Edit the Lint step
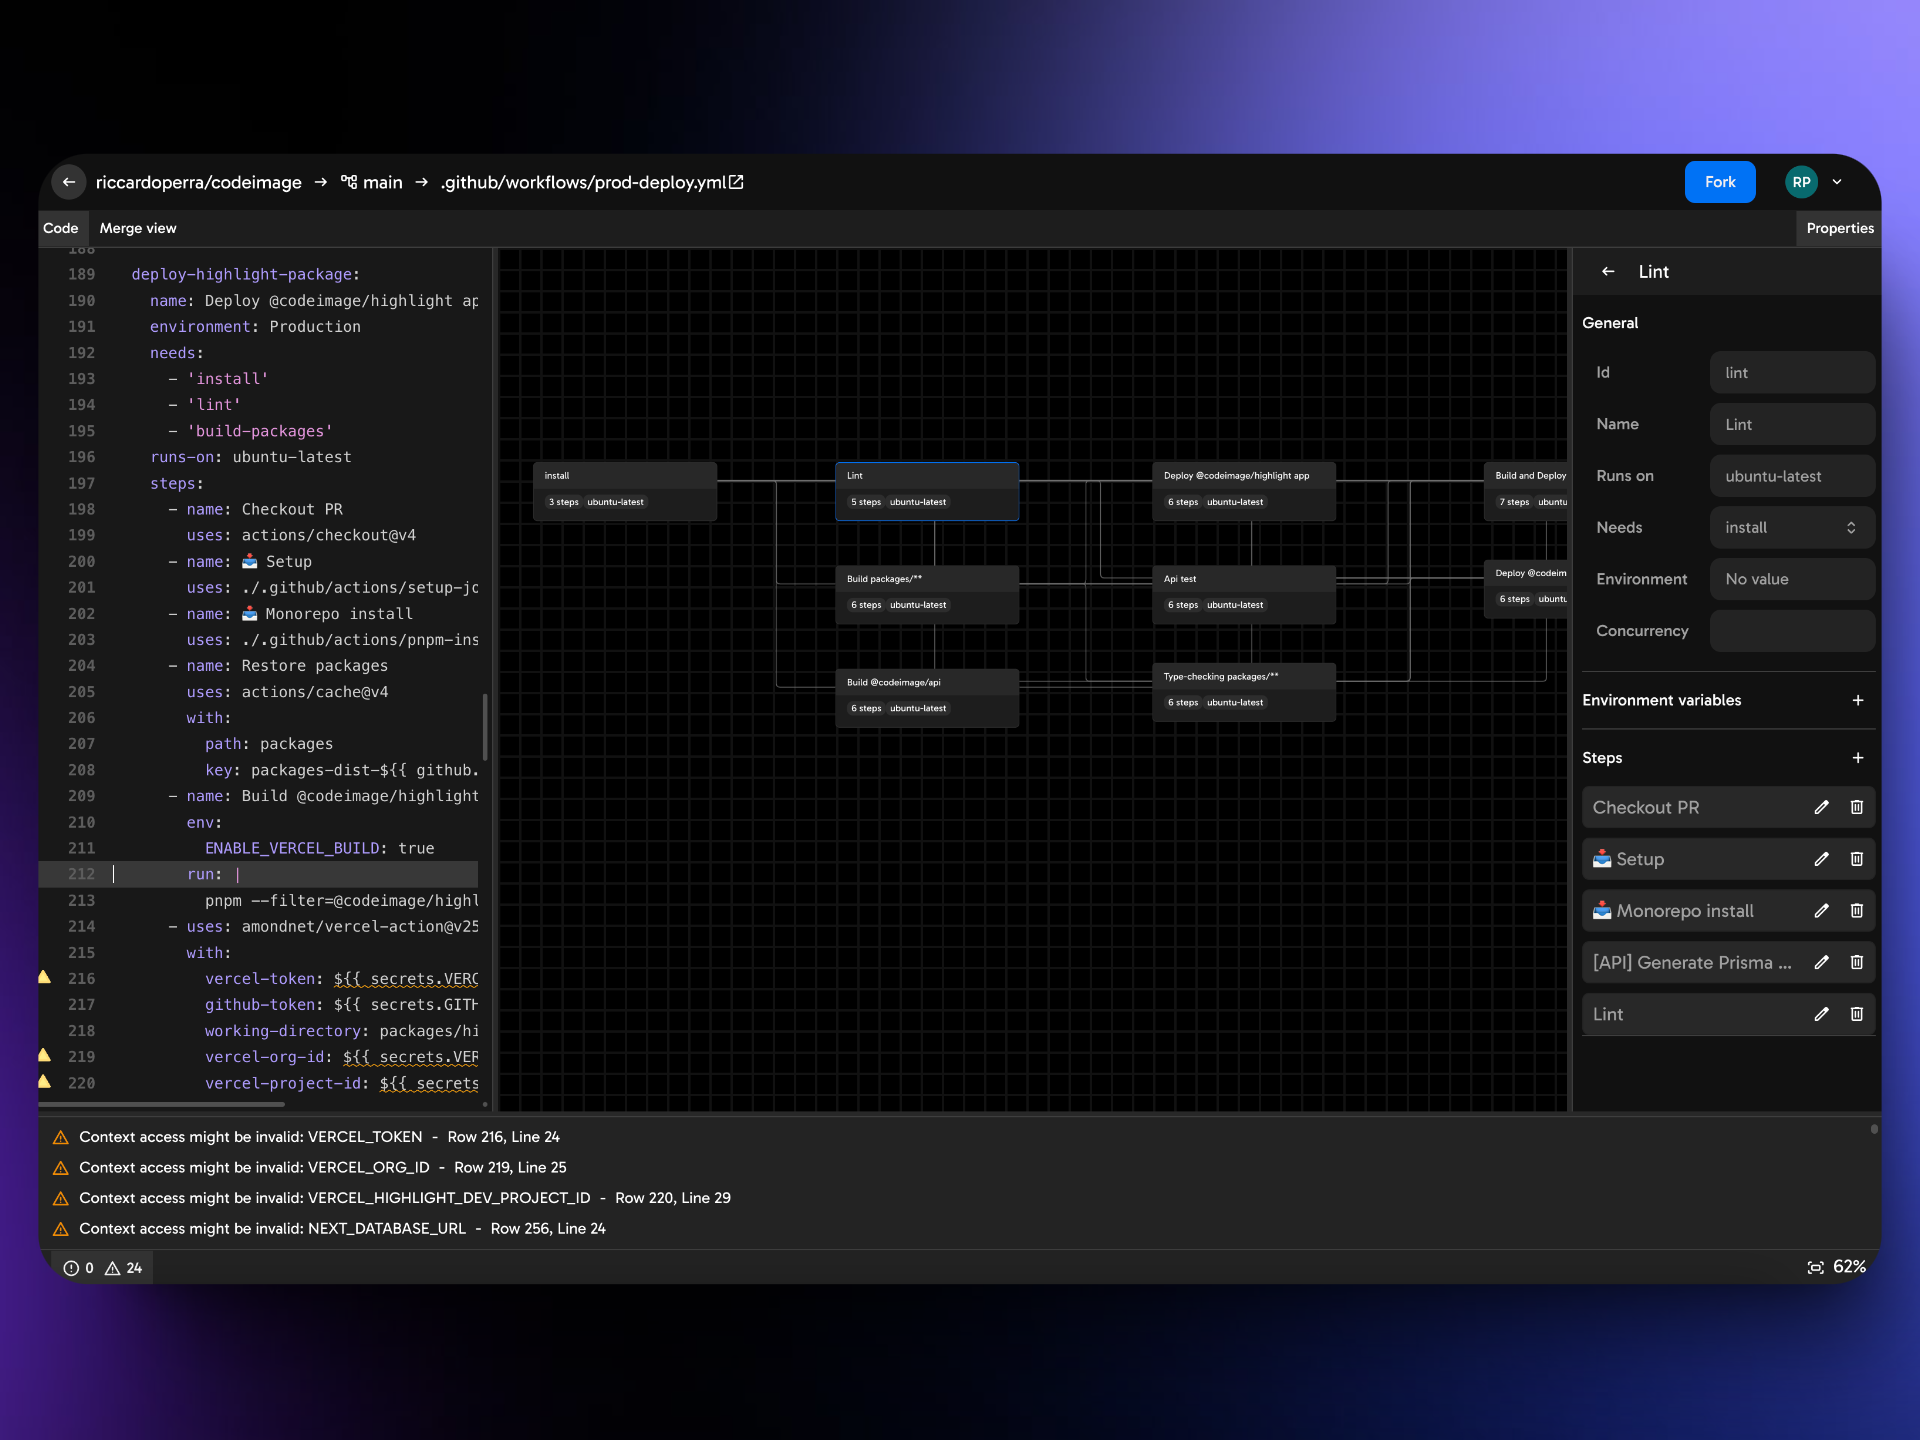 (1821, 1014)
